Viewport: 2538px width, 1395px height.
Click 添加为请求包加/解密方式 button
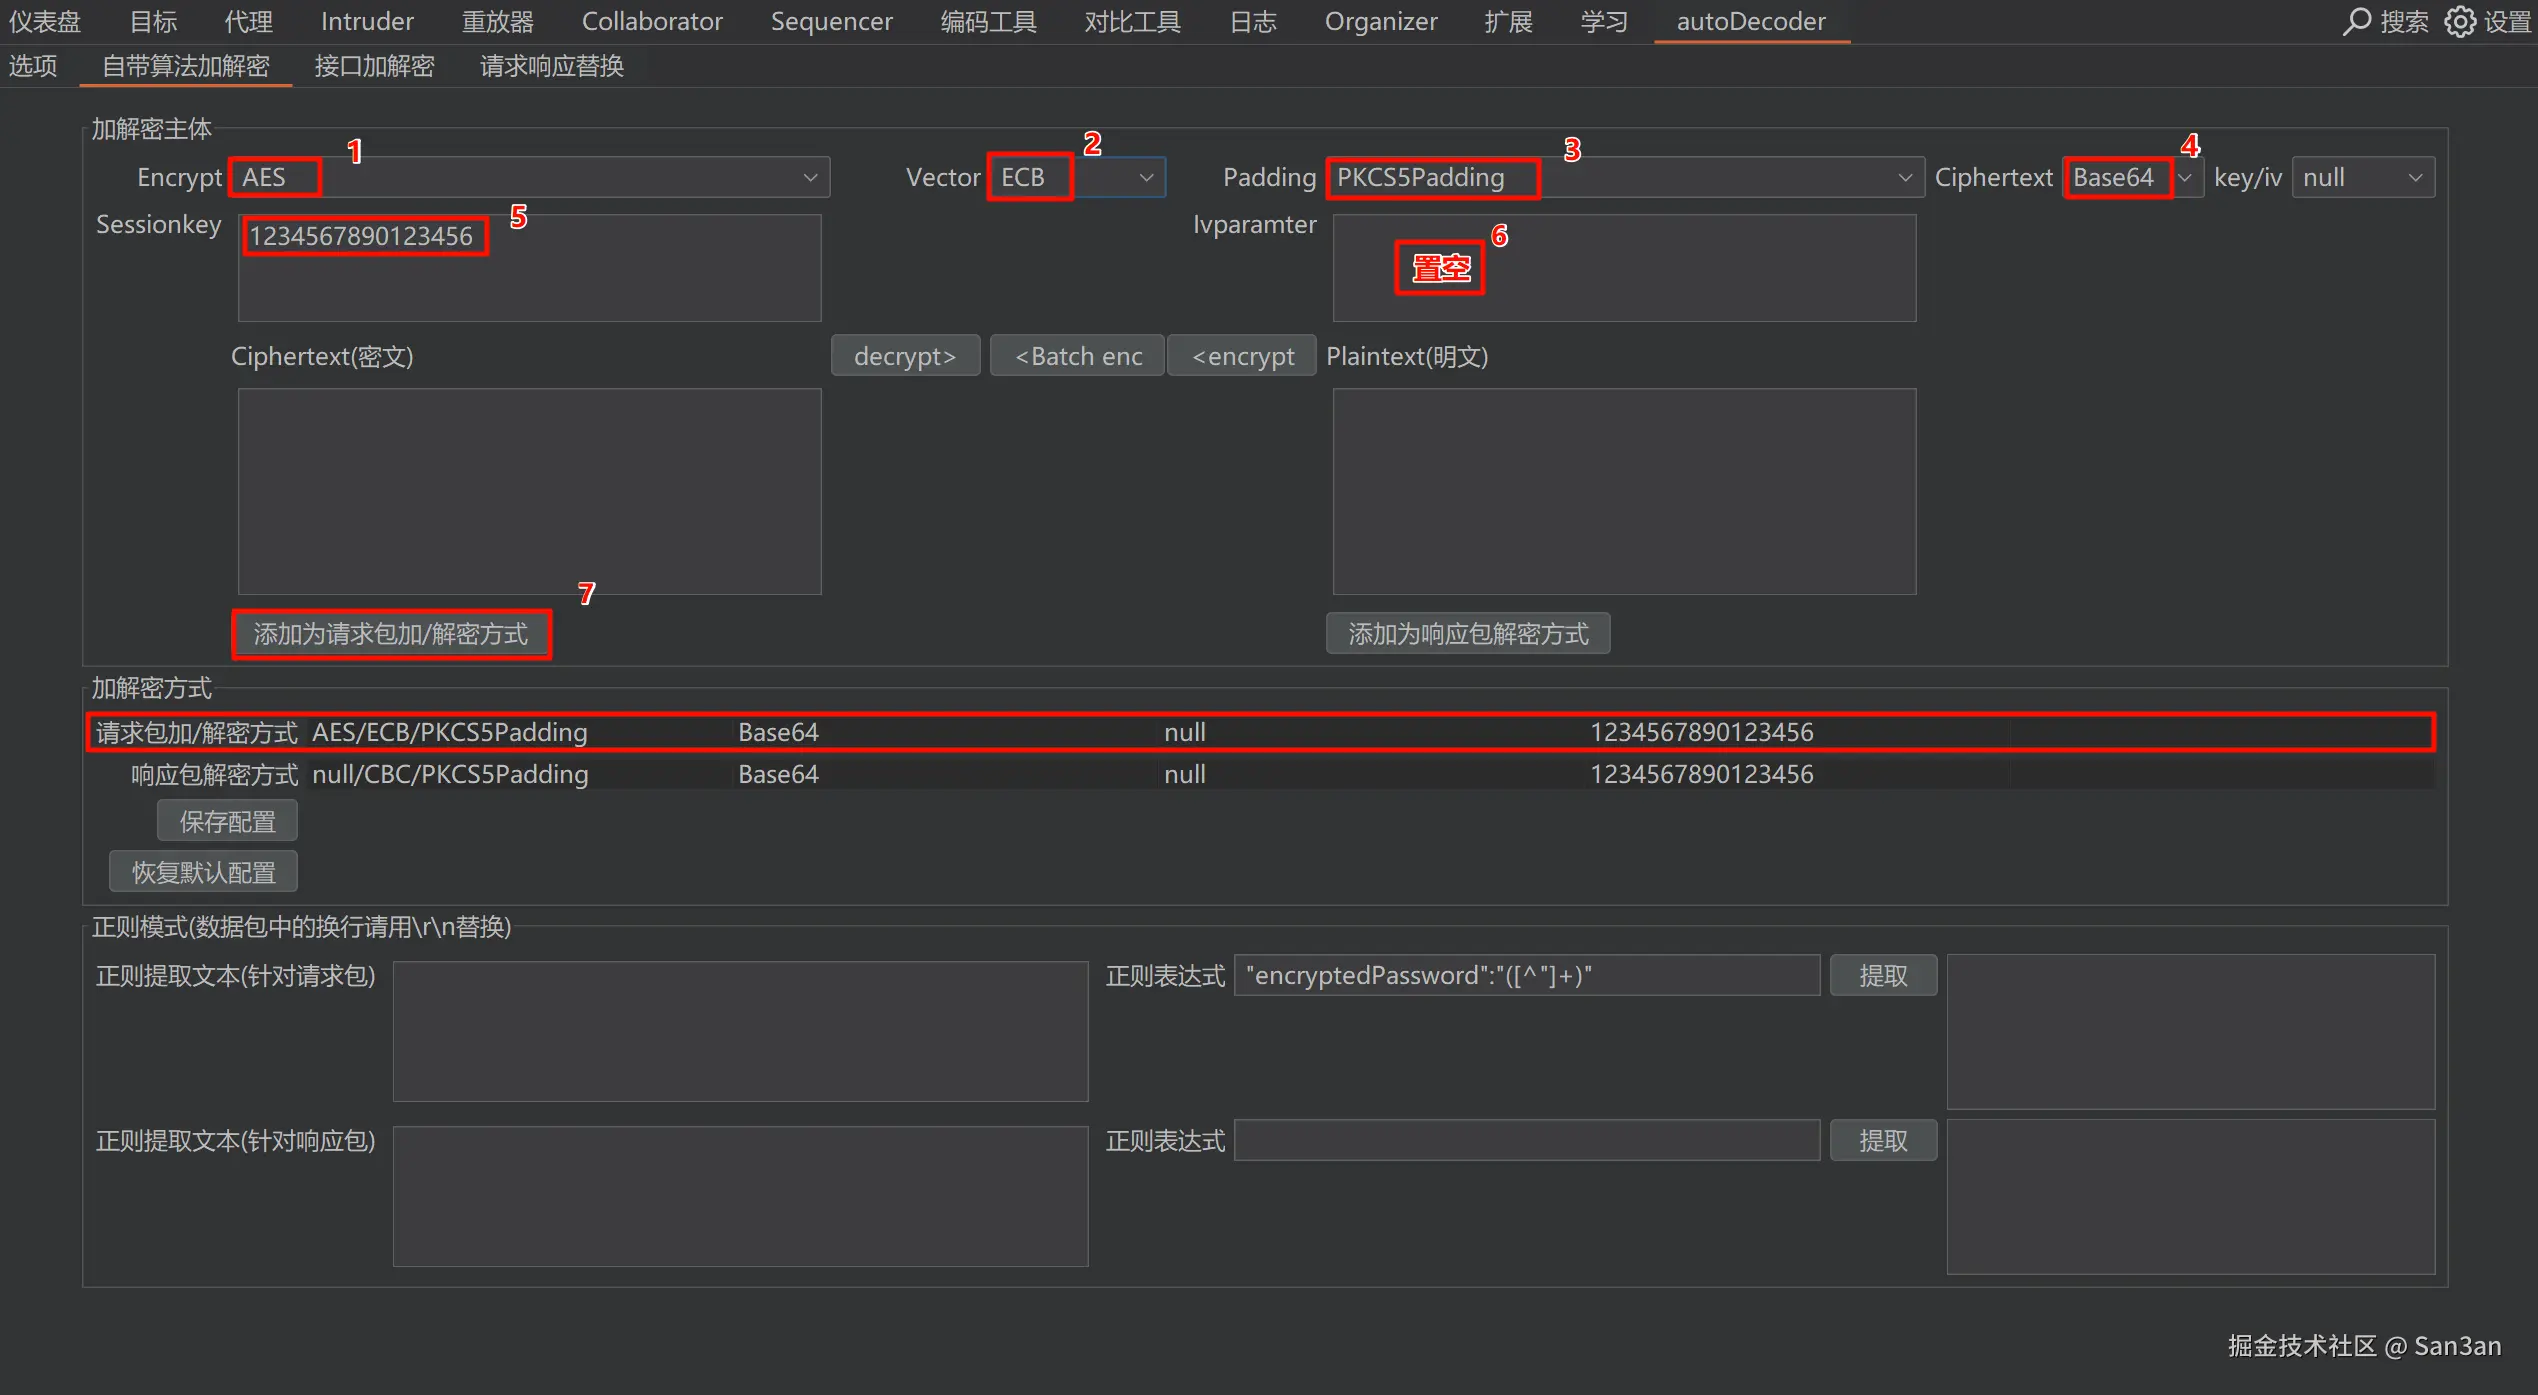391,634
